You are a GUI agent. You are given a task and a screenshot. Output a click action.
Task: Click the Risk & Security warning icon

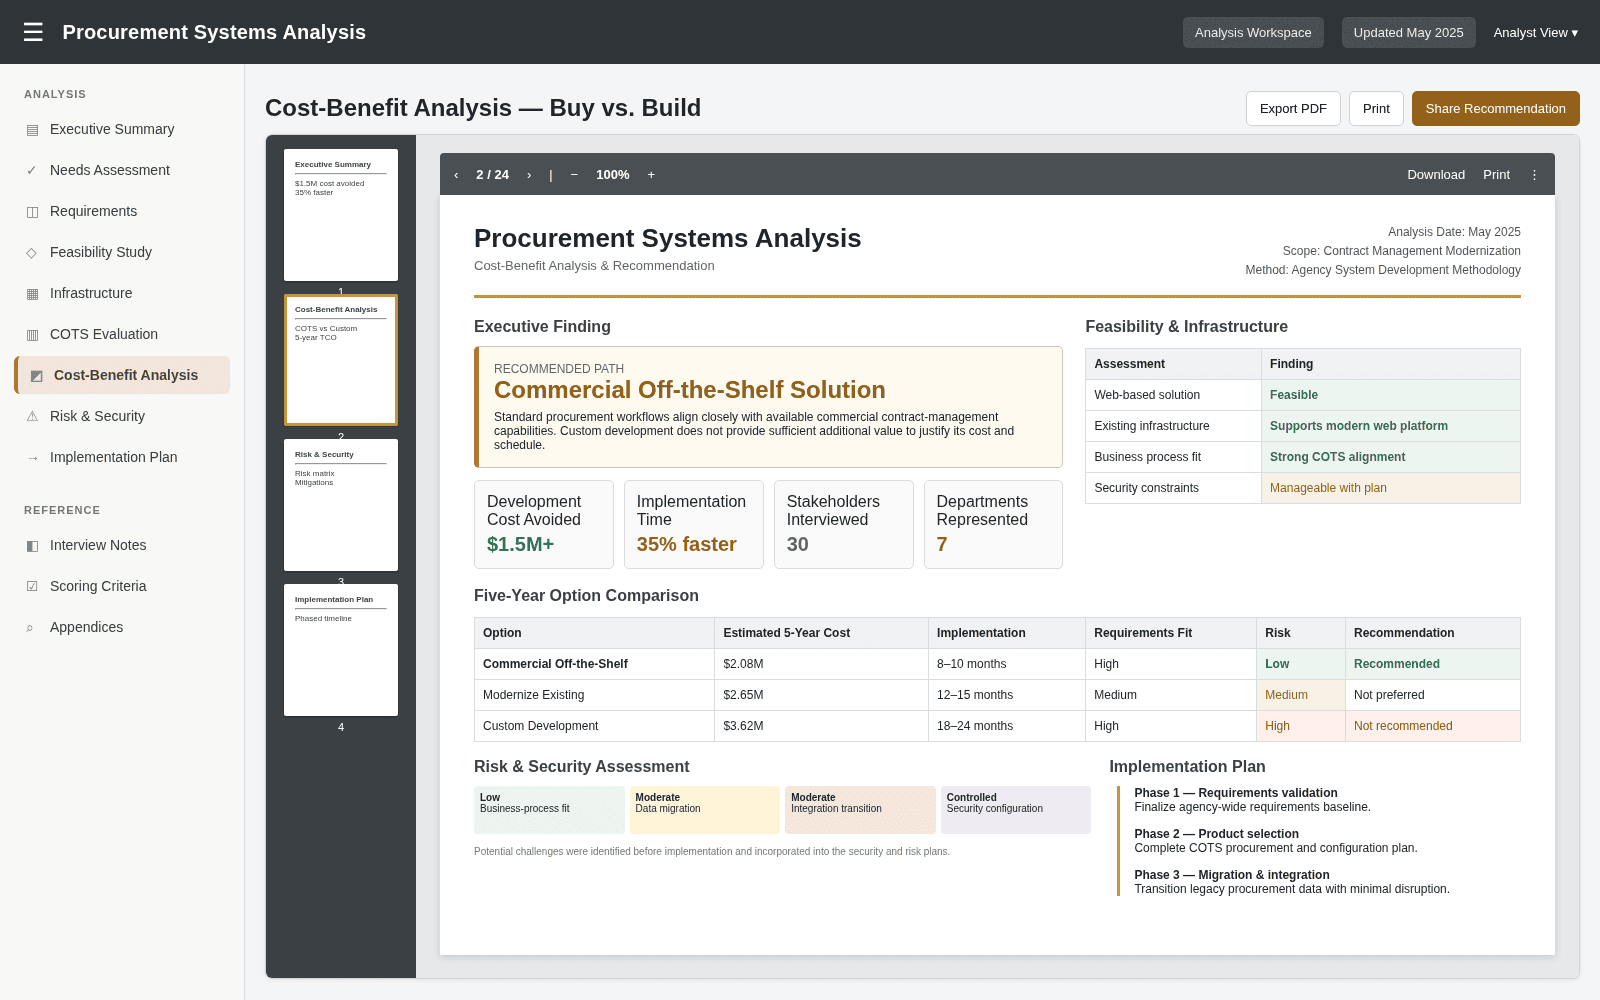pos(32,417)
